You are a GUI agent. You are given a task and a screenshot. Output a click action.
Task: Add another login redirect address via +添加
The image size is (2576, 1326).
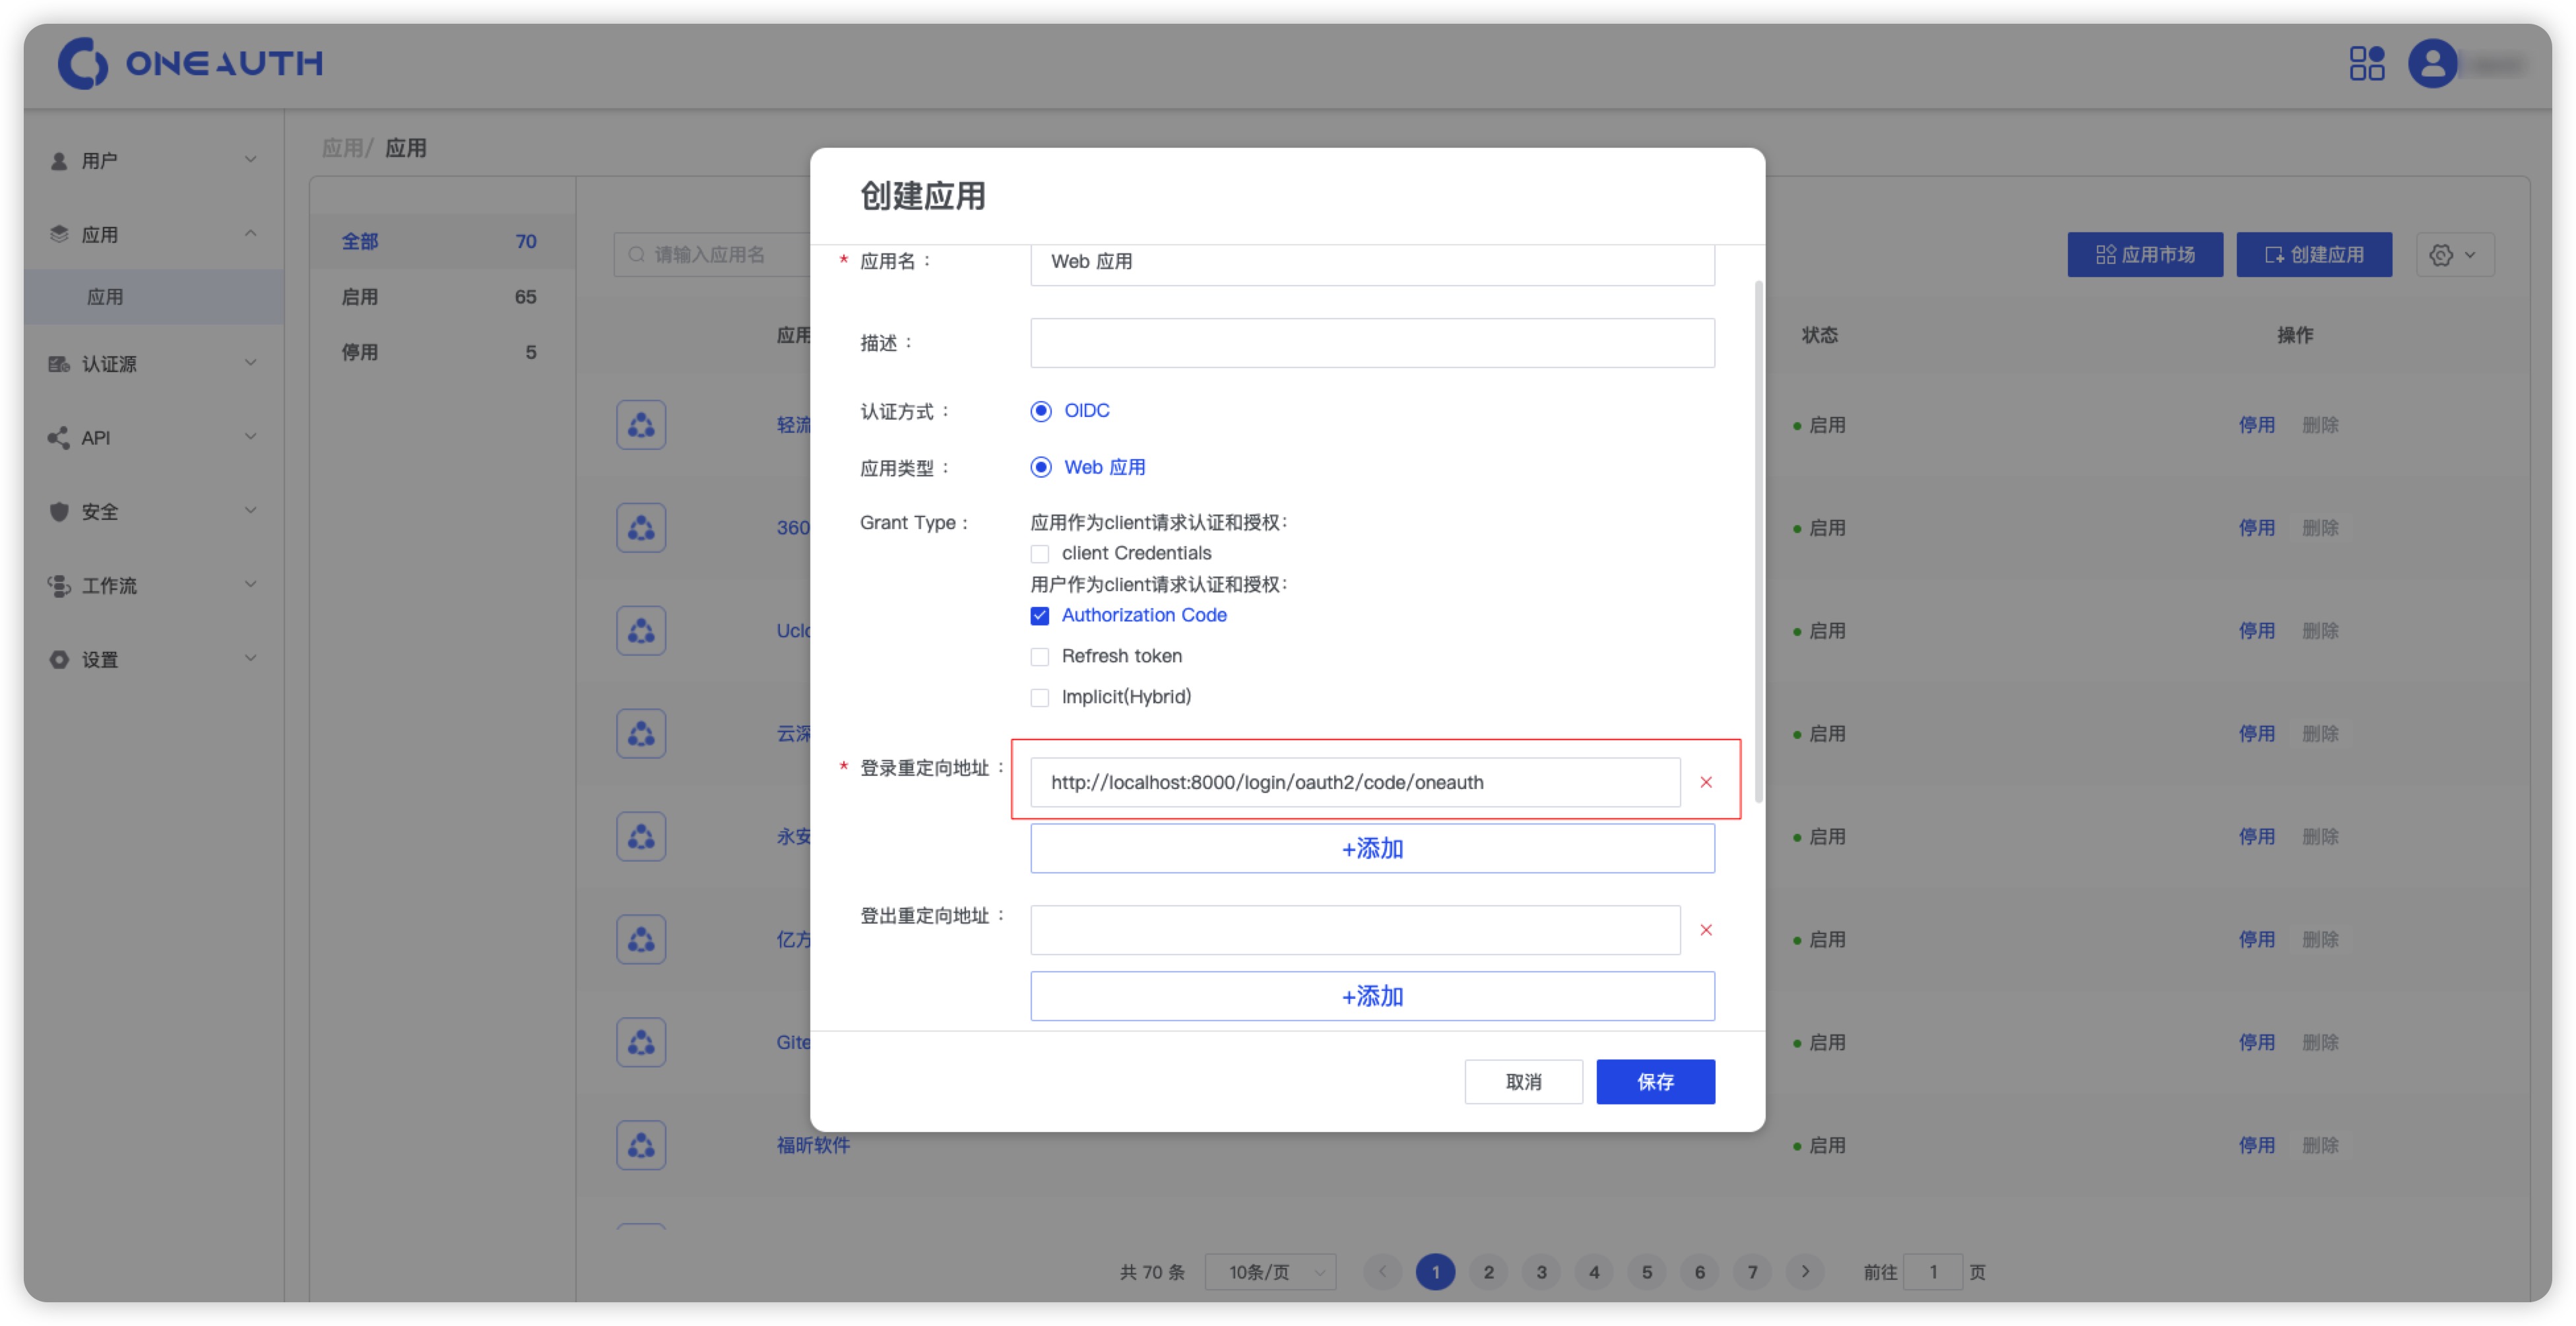point(1372,849)
